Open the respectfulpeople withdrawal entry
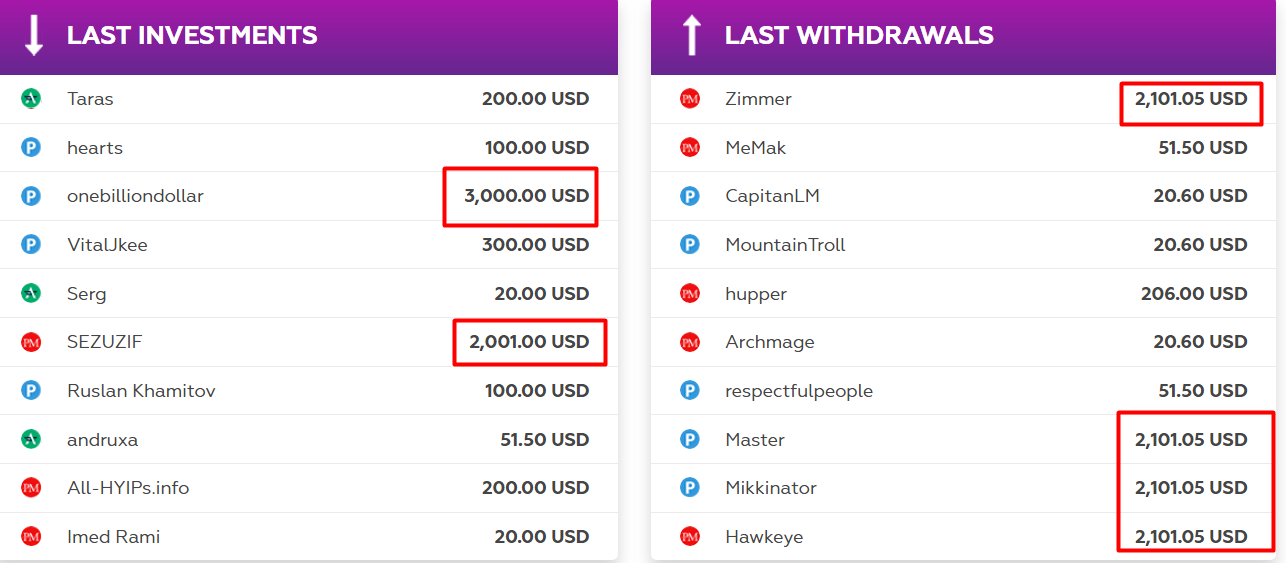Viewport: 1286px width, 563px height. (799, 391)
